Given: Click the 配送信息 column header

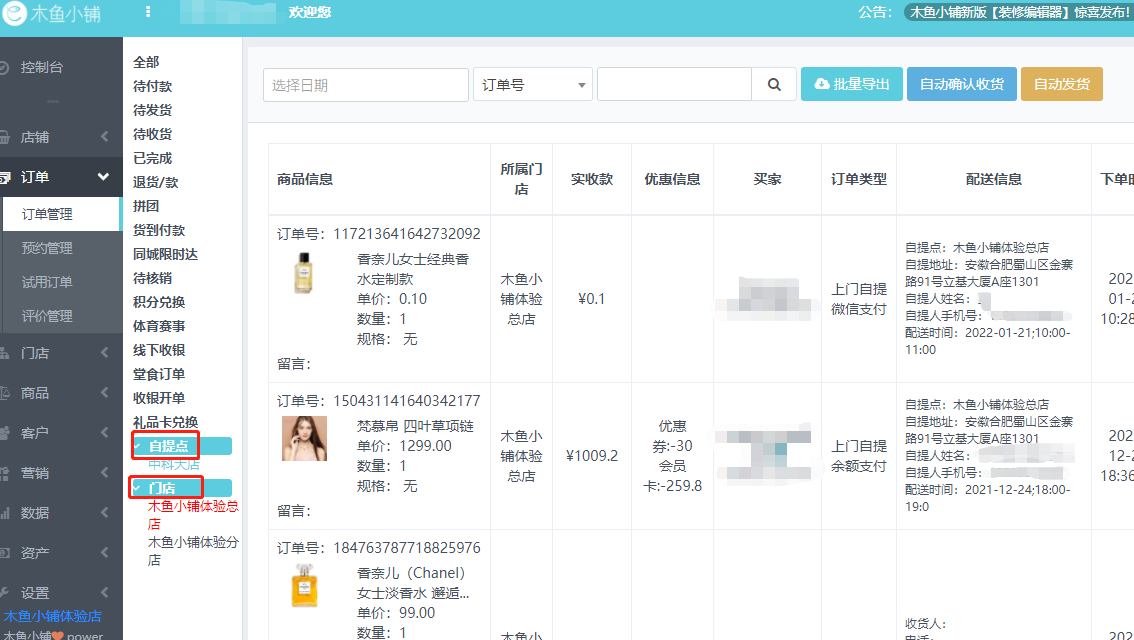Looking at the screenshot, I should [994, 179].
